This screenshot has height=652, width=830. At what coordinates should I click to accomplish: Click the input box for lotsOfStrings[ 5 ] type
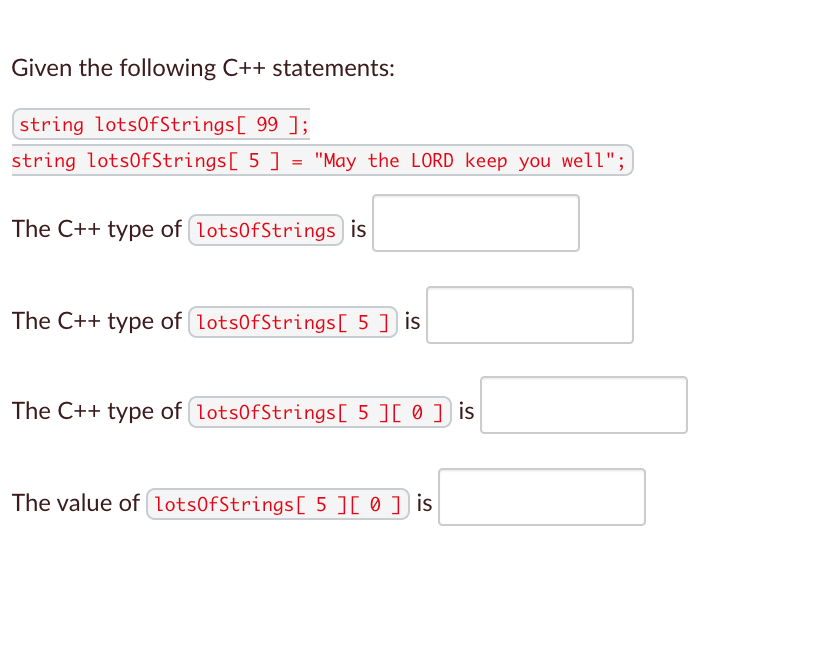pos(529,315)
